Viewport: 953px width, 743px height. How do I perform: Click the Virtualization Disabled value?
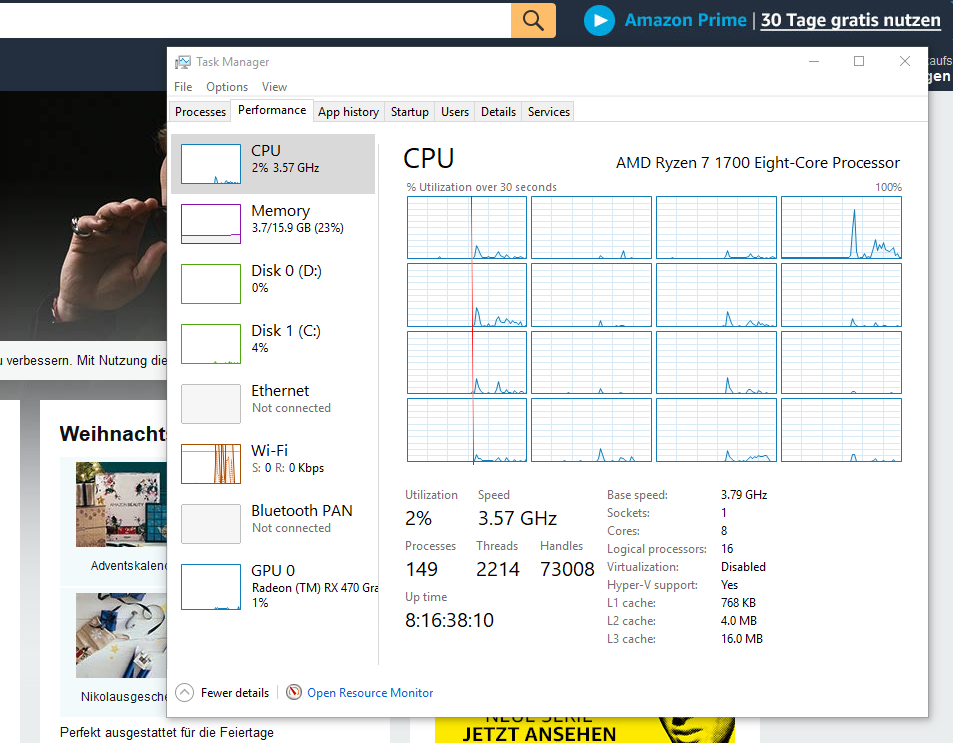743,567
